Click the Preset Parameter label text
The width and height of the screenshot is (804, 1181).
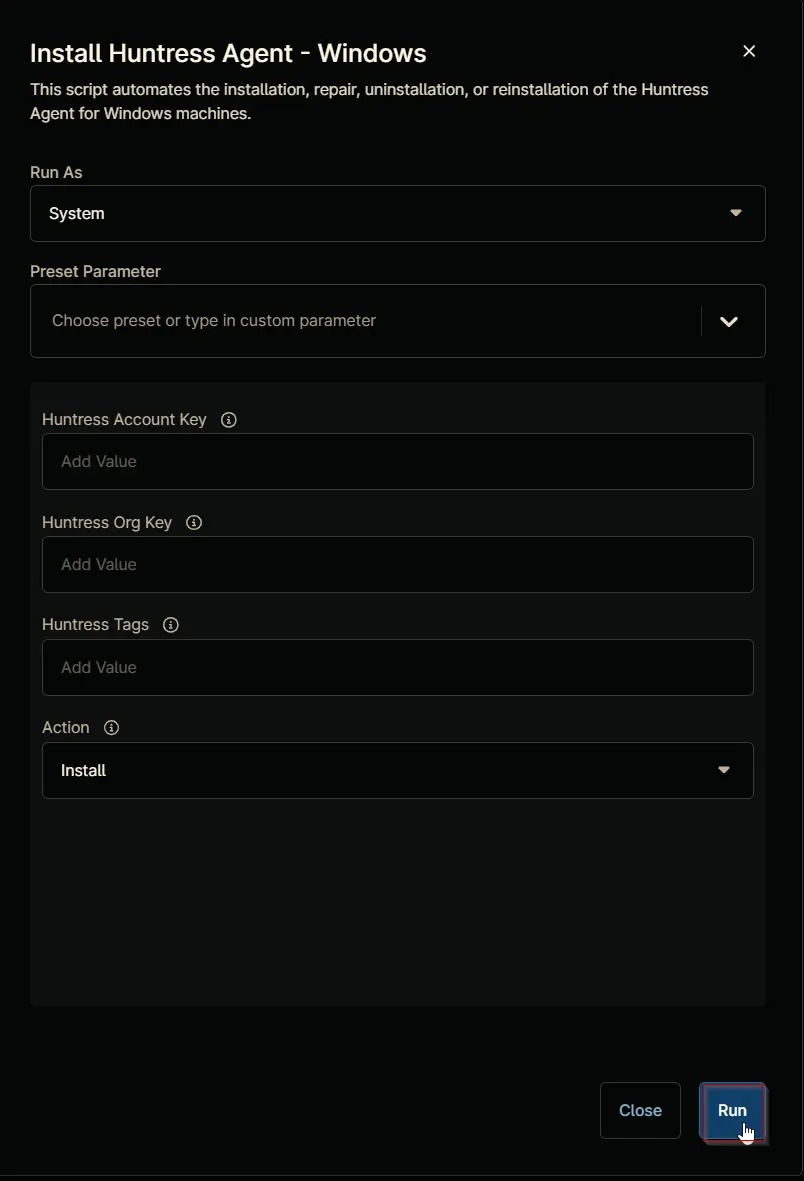[x=96, y=271]
